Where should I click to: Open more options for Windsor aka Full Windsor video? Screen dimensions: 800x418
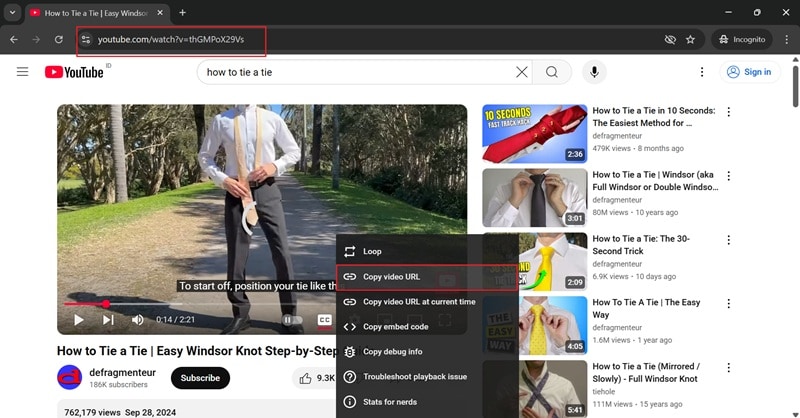(x=729, y=176)
